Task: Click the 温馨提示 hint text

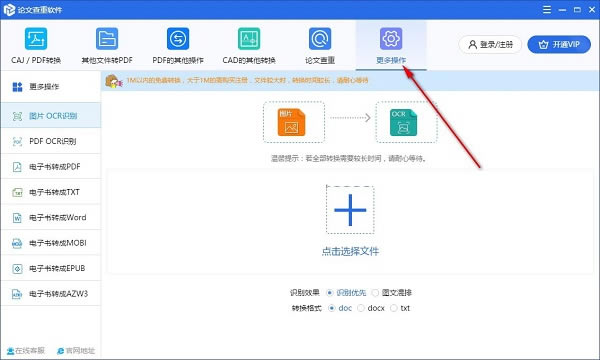Action: (349, 158)
